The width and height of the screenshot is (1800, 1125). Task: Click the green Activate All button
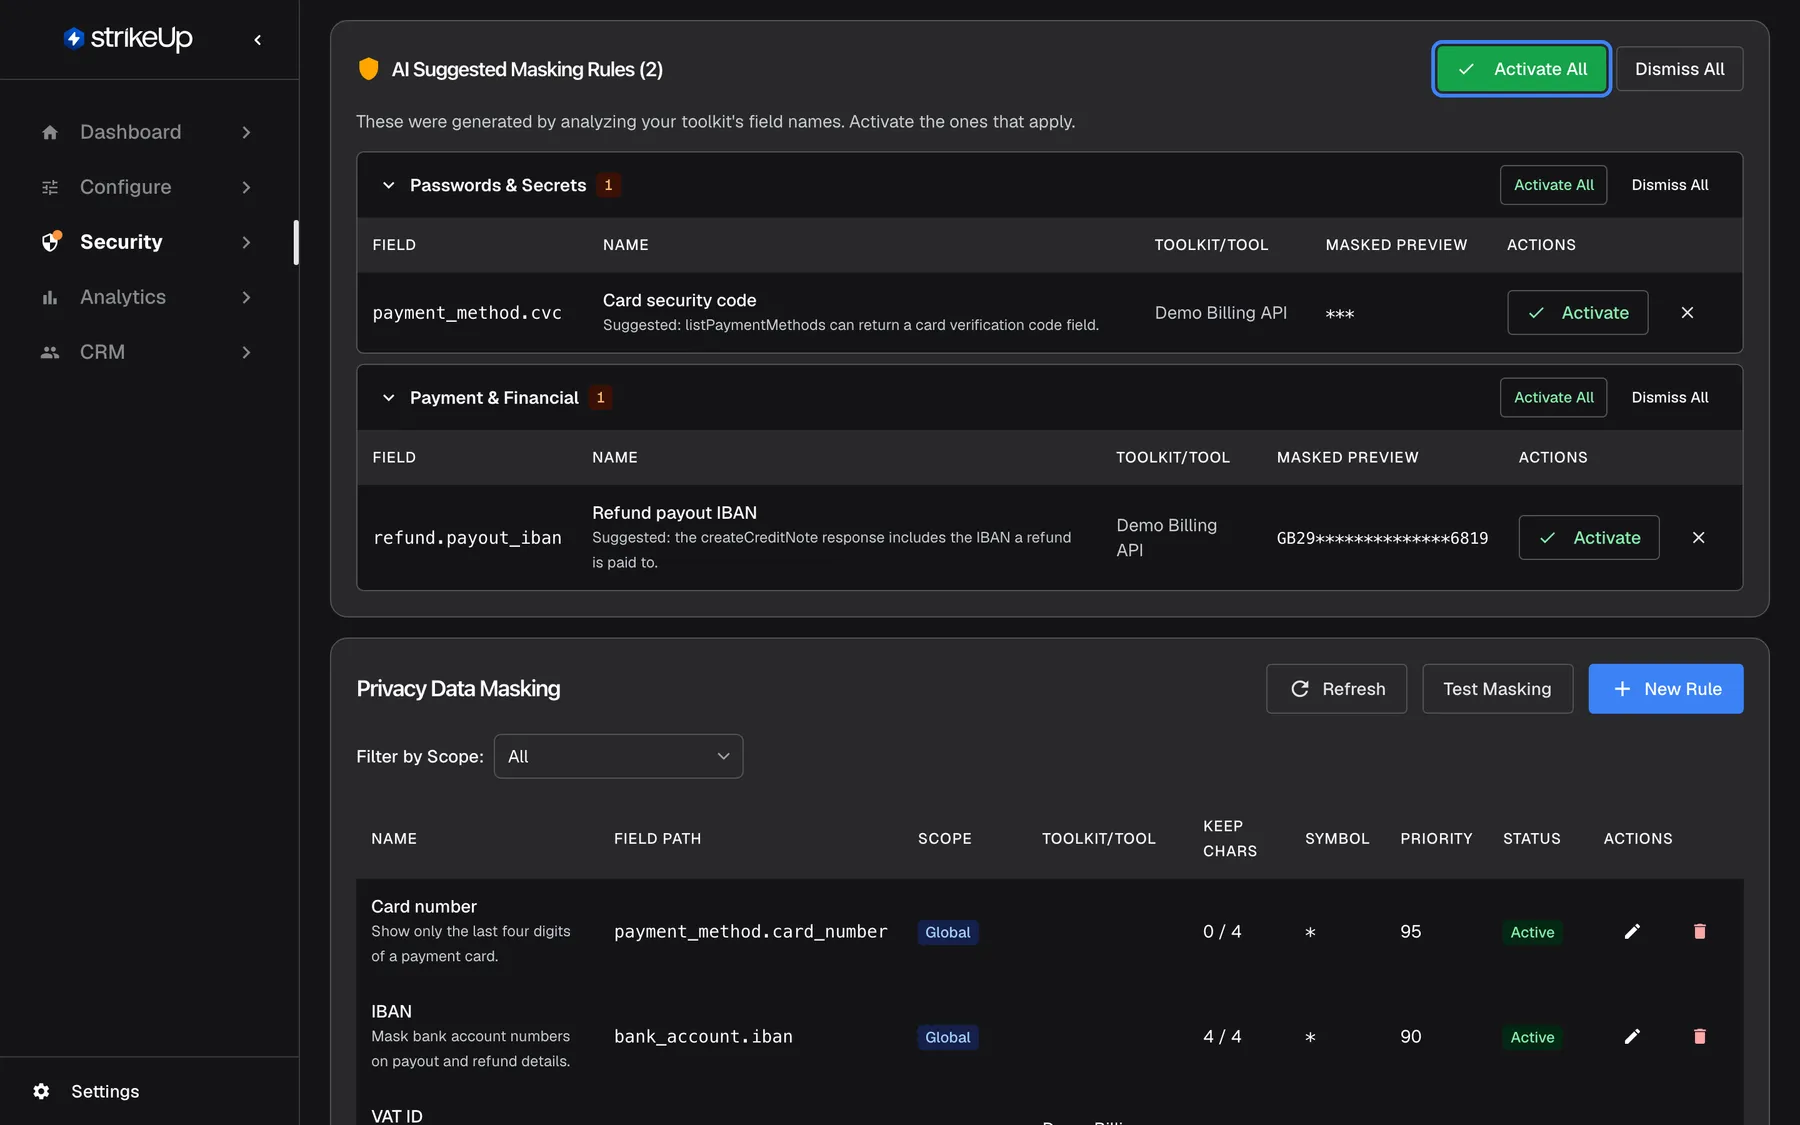[x=1521, y=69]
